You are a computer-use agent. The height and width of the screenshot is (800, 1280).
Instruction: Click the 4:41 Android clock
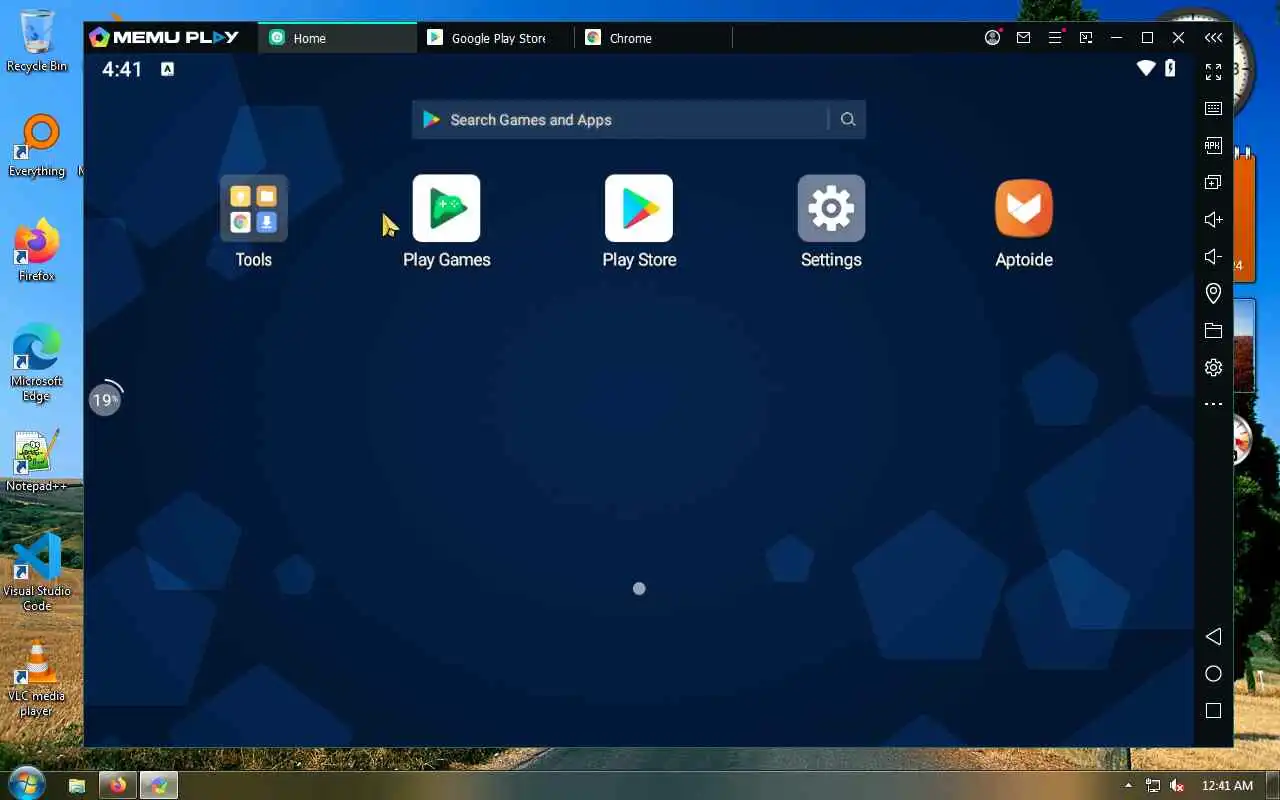[122, 69]
